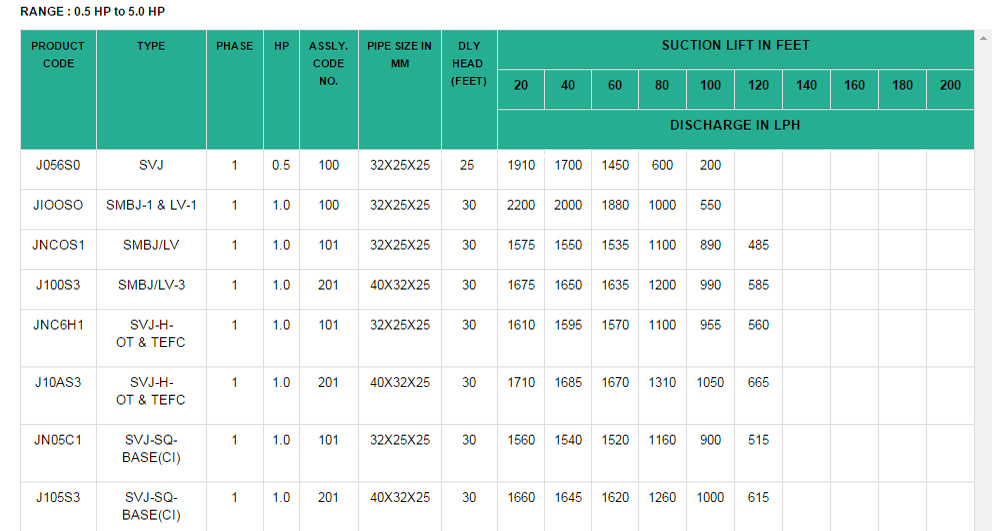993x531 pixels.
Task: Click the 1910 discharge value
Action: [521, 165]
